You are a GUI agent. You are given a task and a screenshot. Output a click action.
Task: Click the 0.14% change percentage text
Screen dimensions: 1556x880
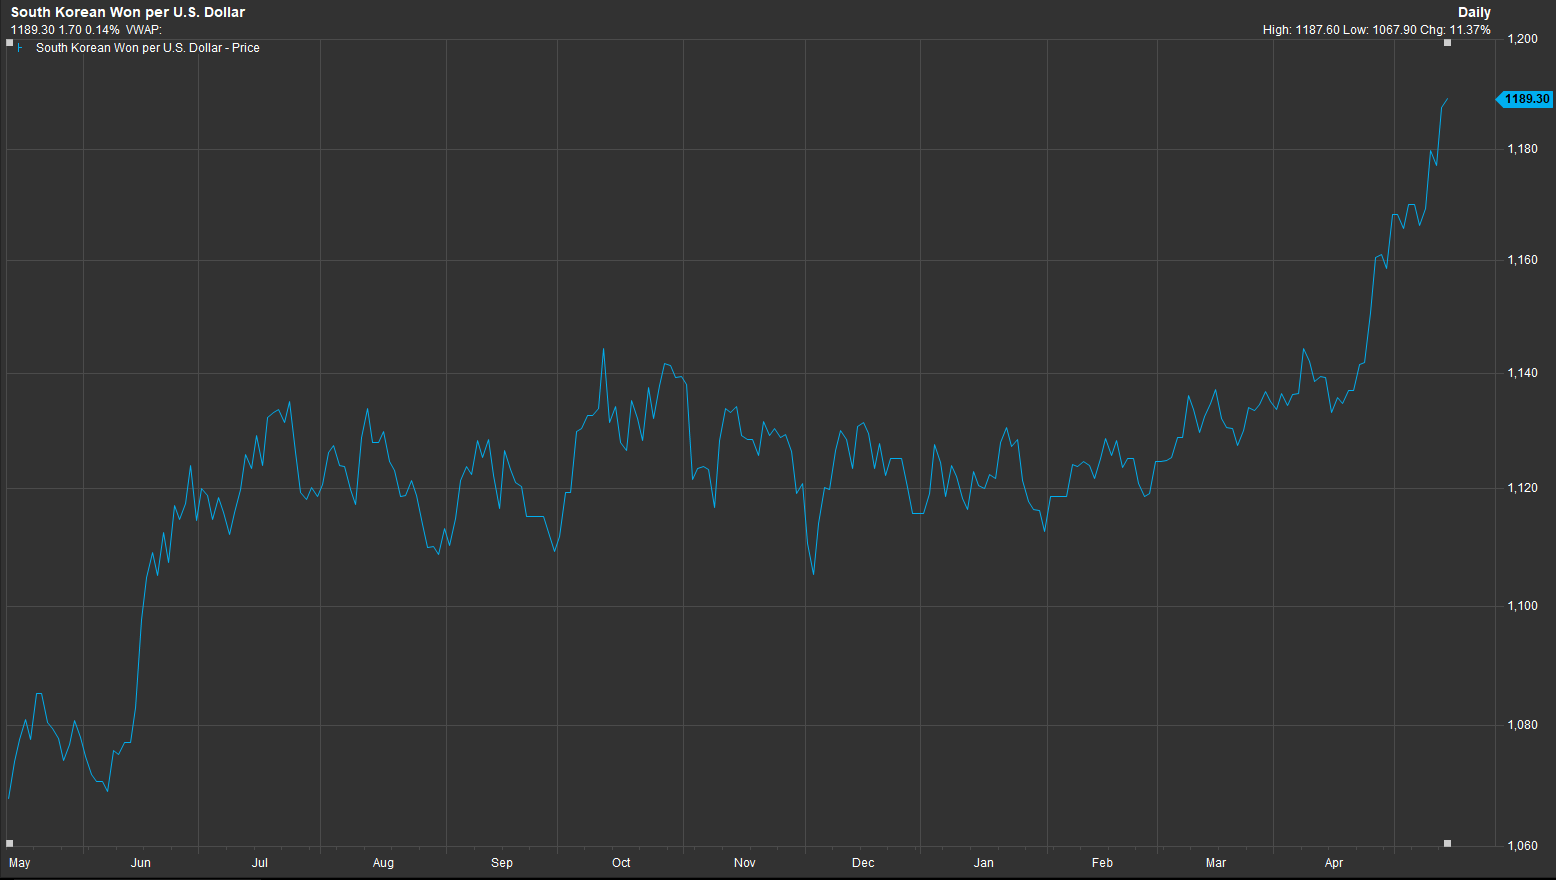[x=100, y=29]
